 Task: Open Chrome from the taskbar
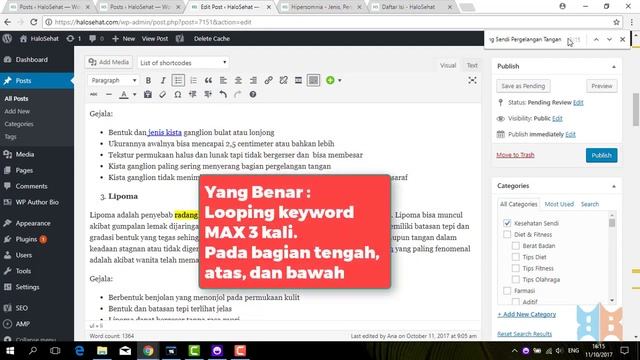click(148, 351)
